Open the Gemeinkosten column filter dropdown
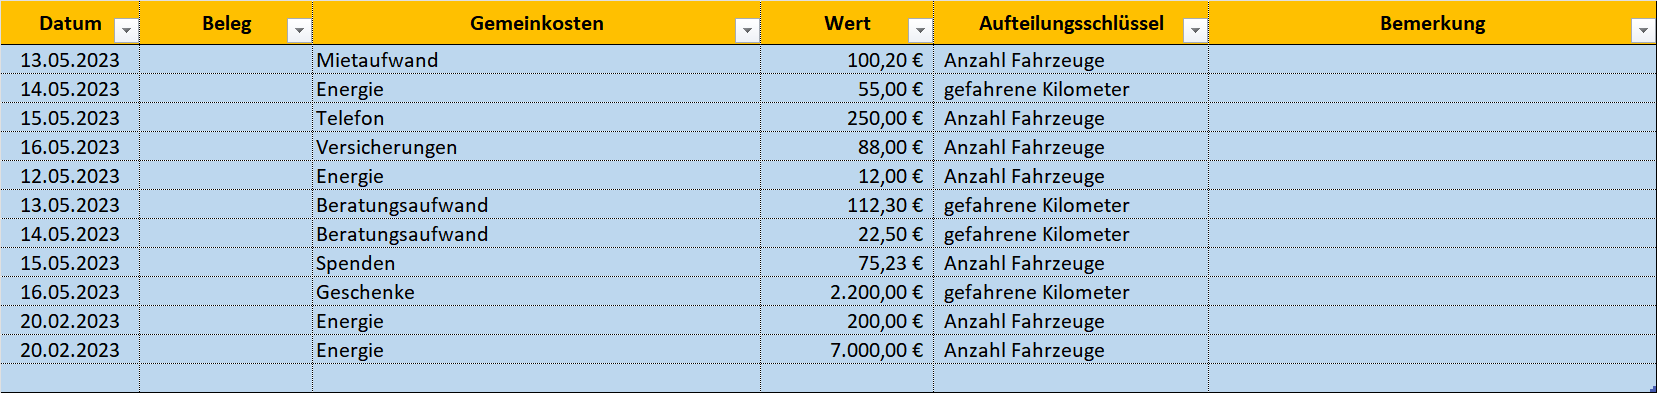Viewport: 1657px width, 394px height. click(x=747, y=31)
